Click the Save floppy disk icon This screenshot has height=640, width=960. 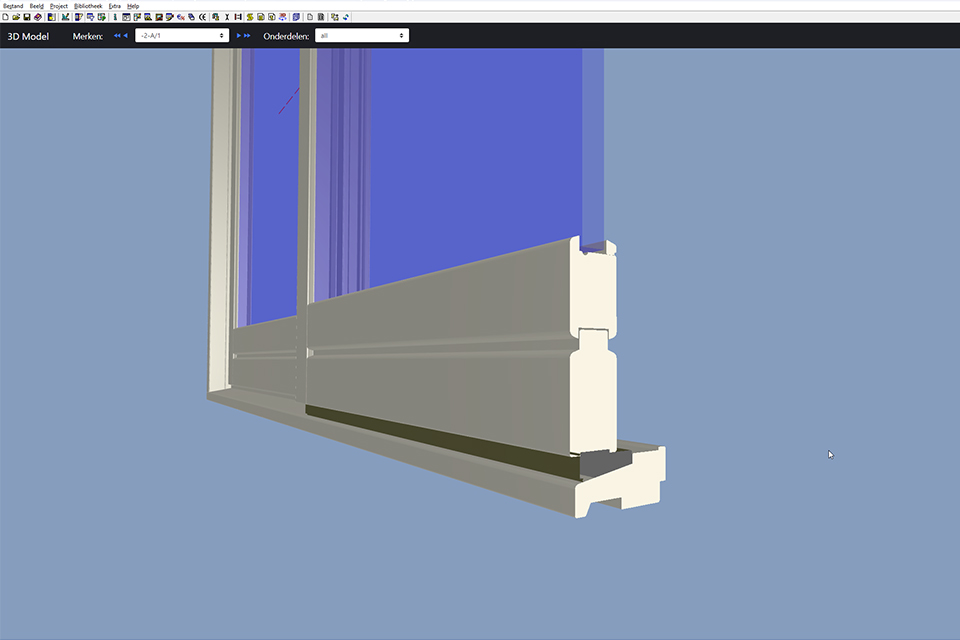click(x=27, y=17)
